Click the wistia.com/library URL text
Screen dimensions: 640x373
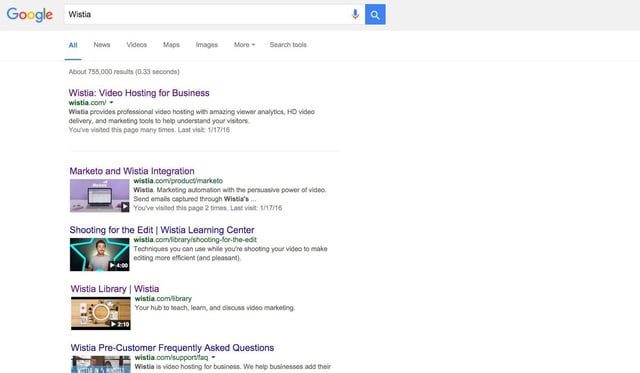(163, 299)
